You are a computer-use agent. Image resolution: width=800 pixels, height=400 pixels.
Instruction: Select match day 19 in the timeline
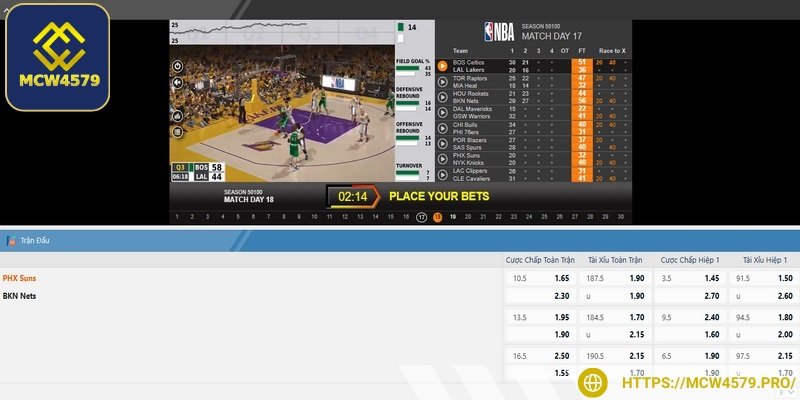[453, 217]
